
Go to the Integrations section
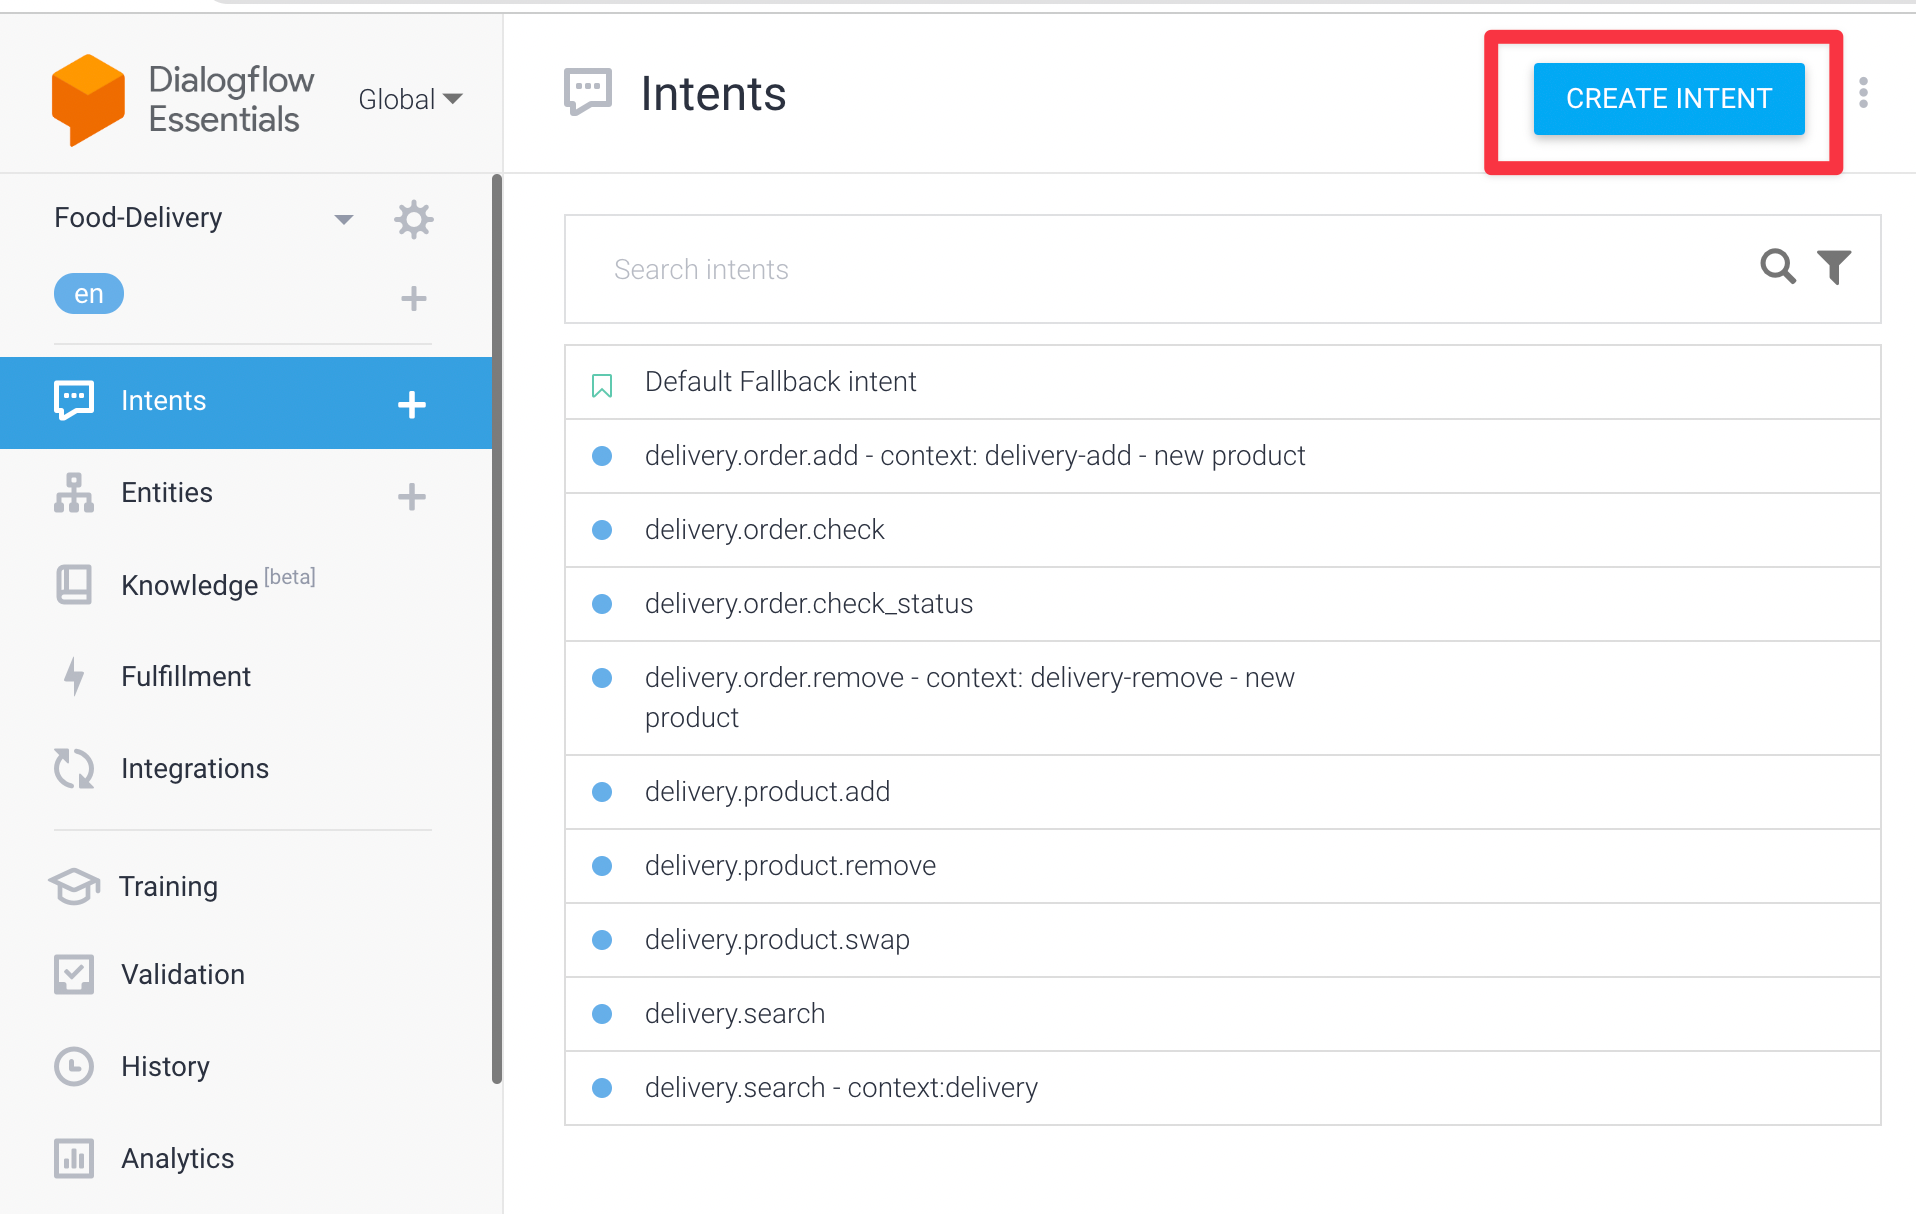coord(194,769)
